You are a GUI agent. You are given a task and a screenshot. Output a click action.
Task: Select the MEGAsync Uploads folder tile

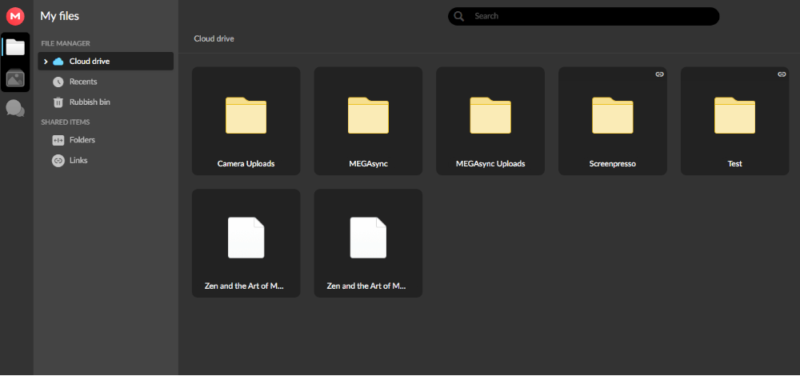pyautogui.click(x=490, y=121)
